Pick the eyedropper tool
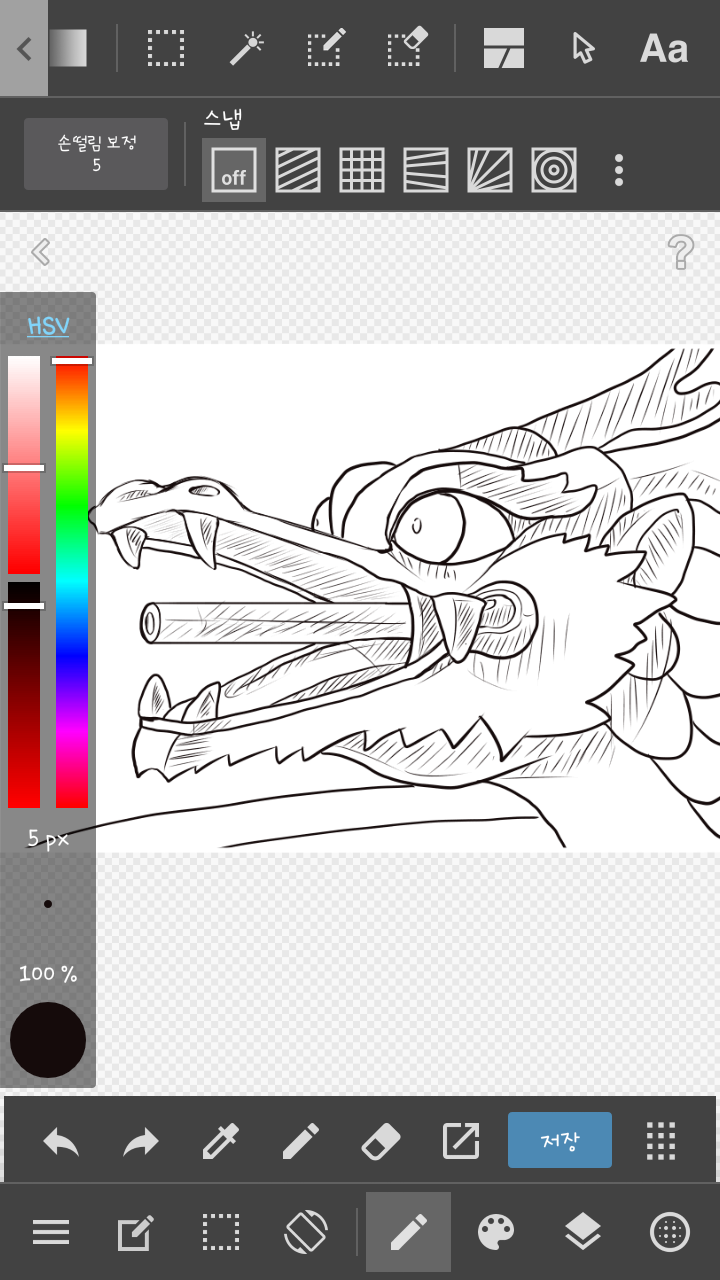Viewport: 720px width, 1280px height. tap(221, 1141)
